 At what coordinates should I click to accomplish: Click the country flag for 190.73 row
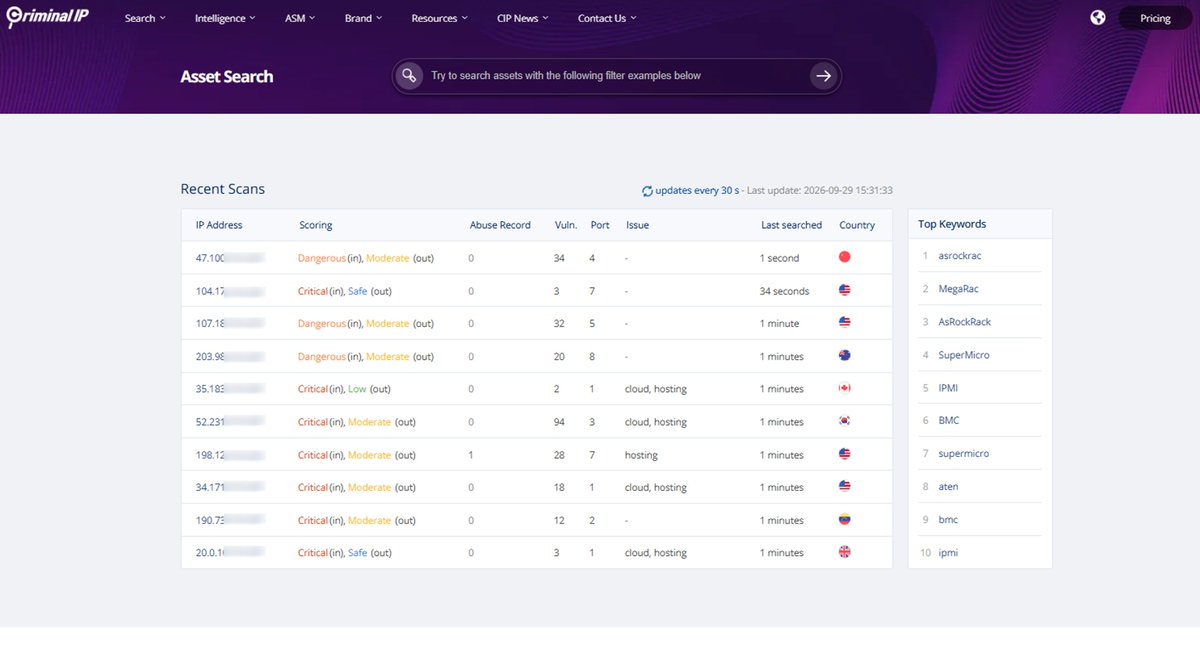[844, 520]
